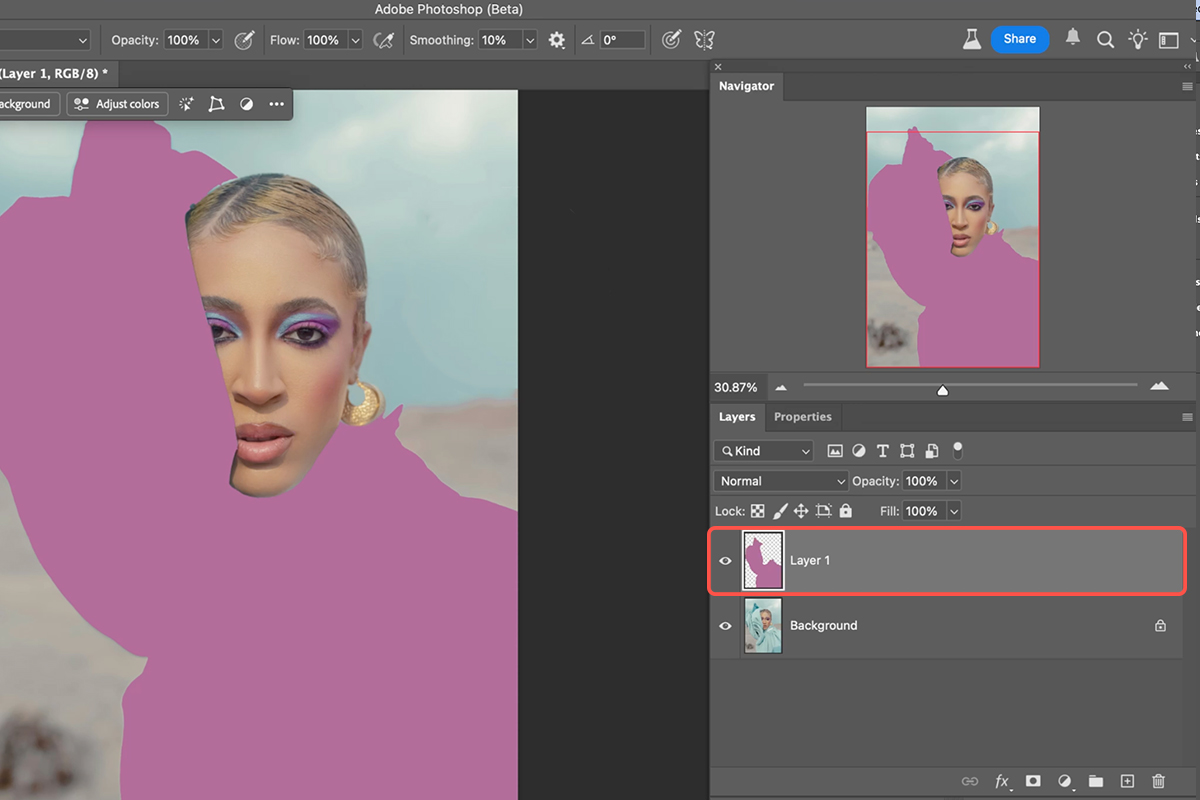This screenshot has height=800, width=1200.
Task: Select the Navigator panel tab
Action: (746, 86)
